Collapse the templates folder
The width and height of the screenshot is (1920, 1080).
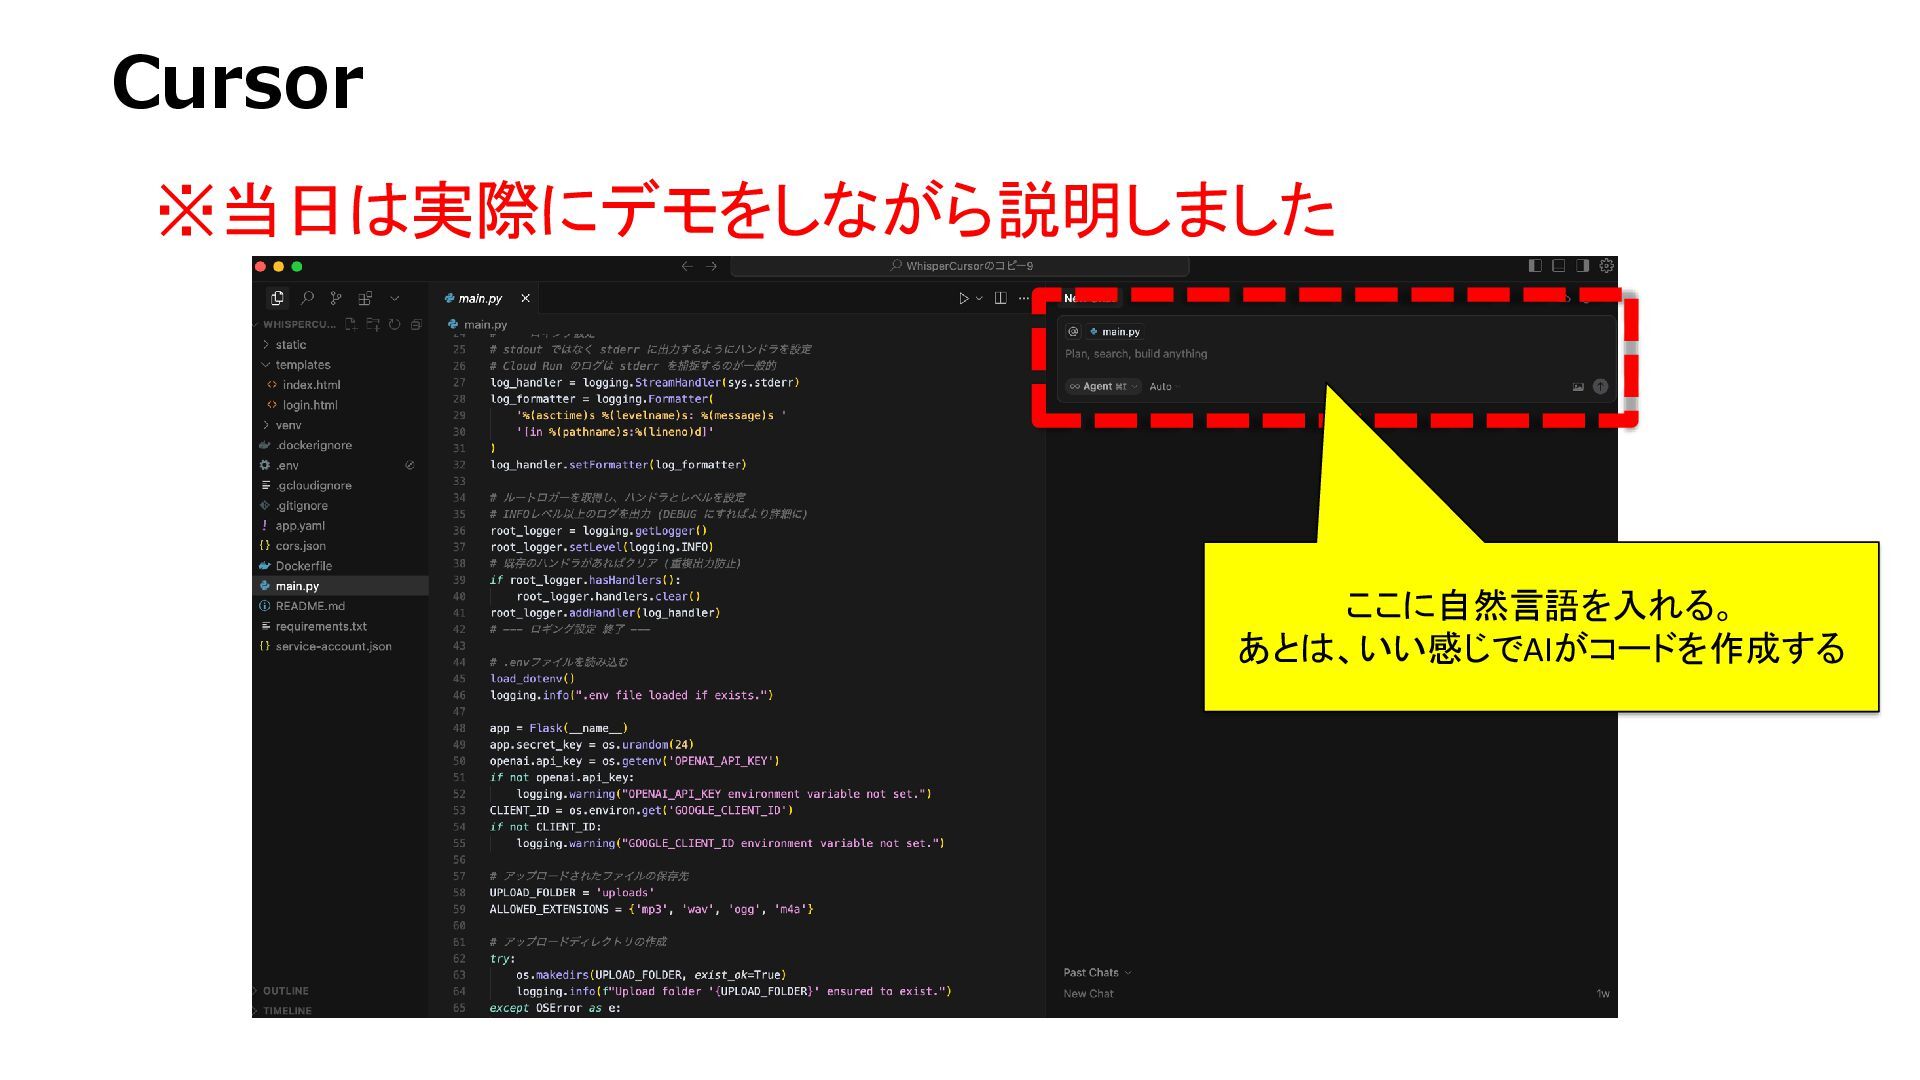pyautogui.click(x=340, y=365)
